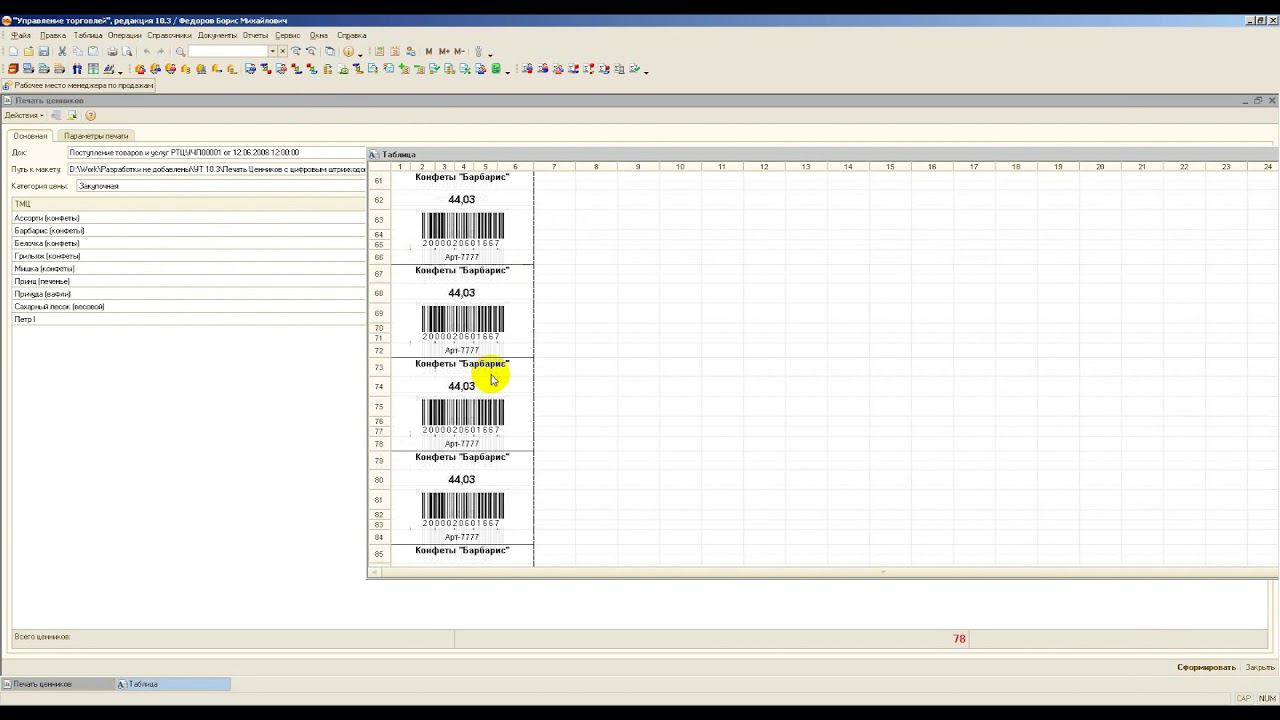
Task: Select the Белочка (конфеты) row
Action: click(x=189, y=243)
